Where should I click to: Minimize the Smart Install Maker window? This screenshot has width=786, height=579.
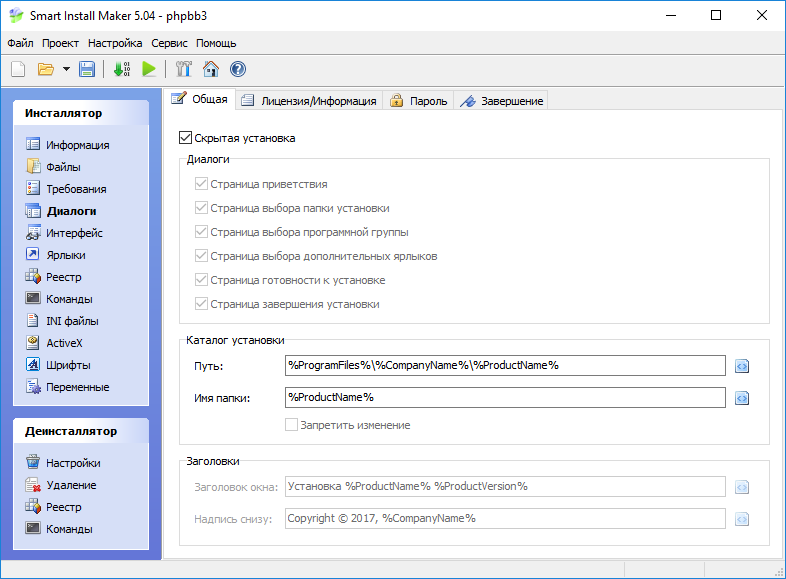[671, 16]
